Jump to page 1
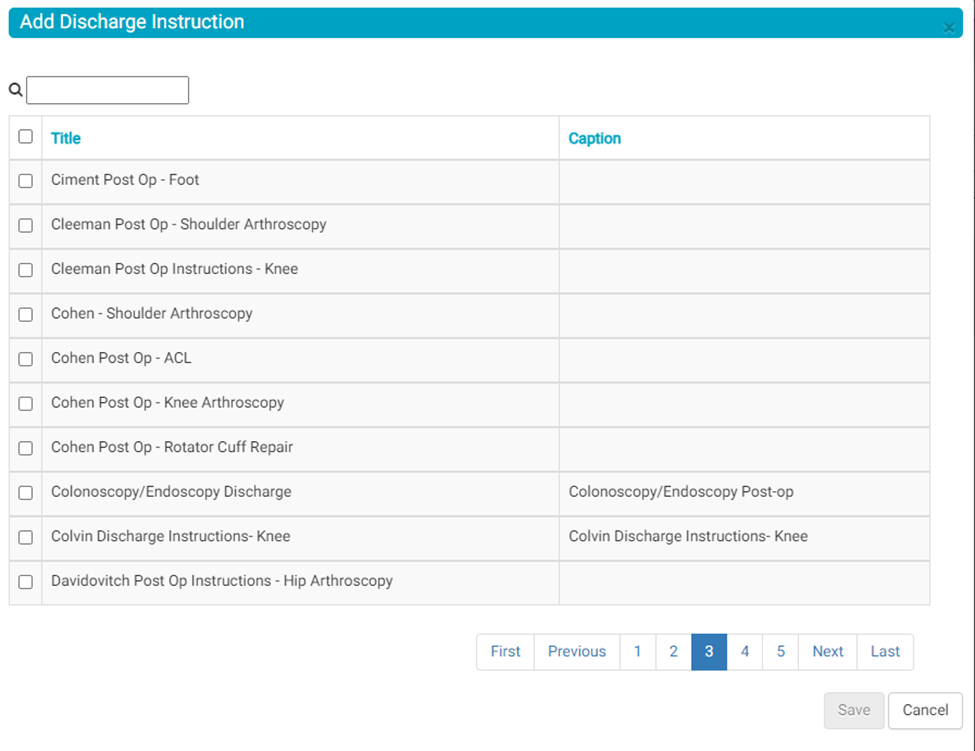The width and height of the screenshot is (975, 751). [x=638, y=651]
